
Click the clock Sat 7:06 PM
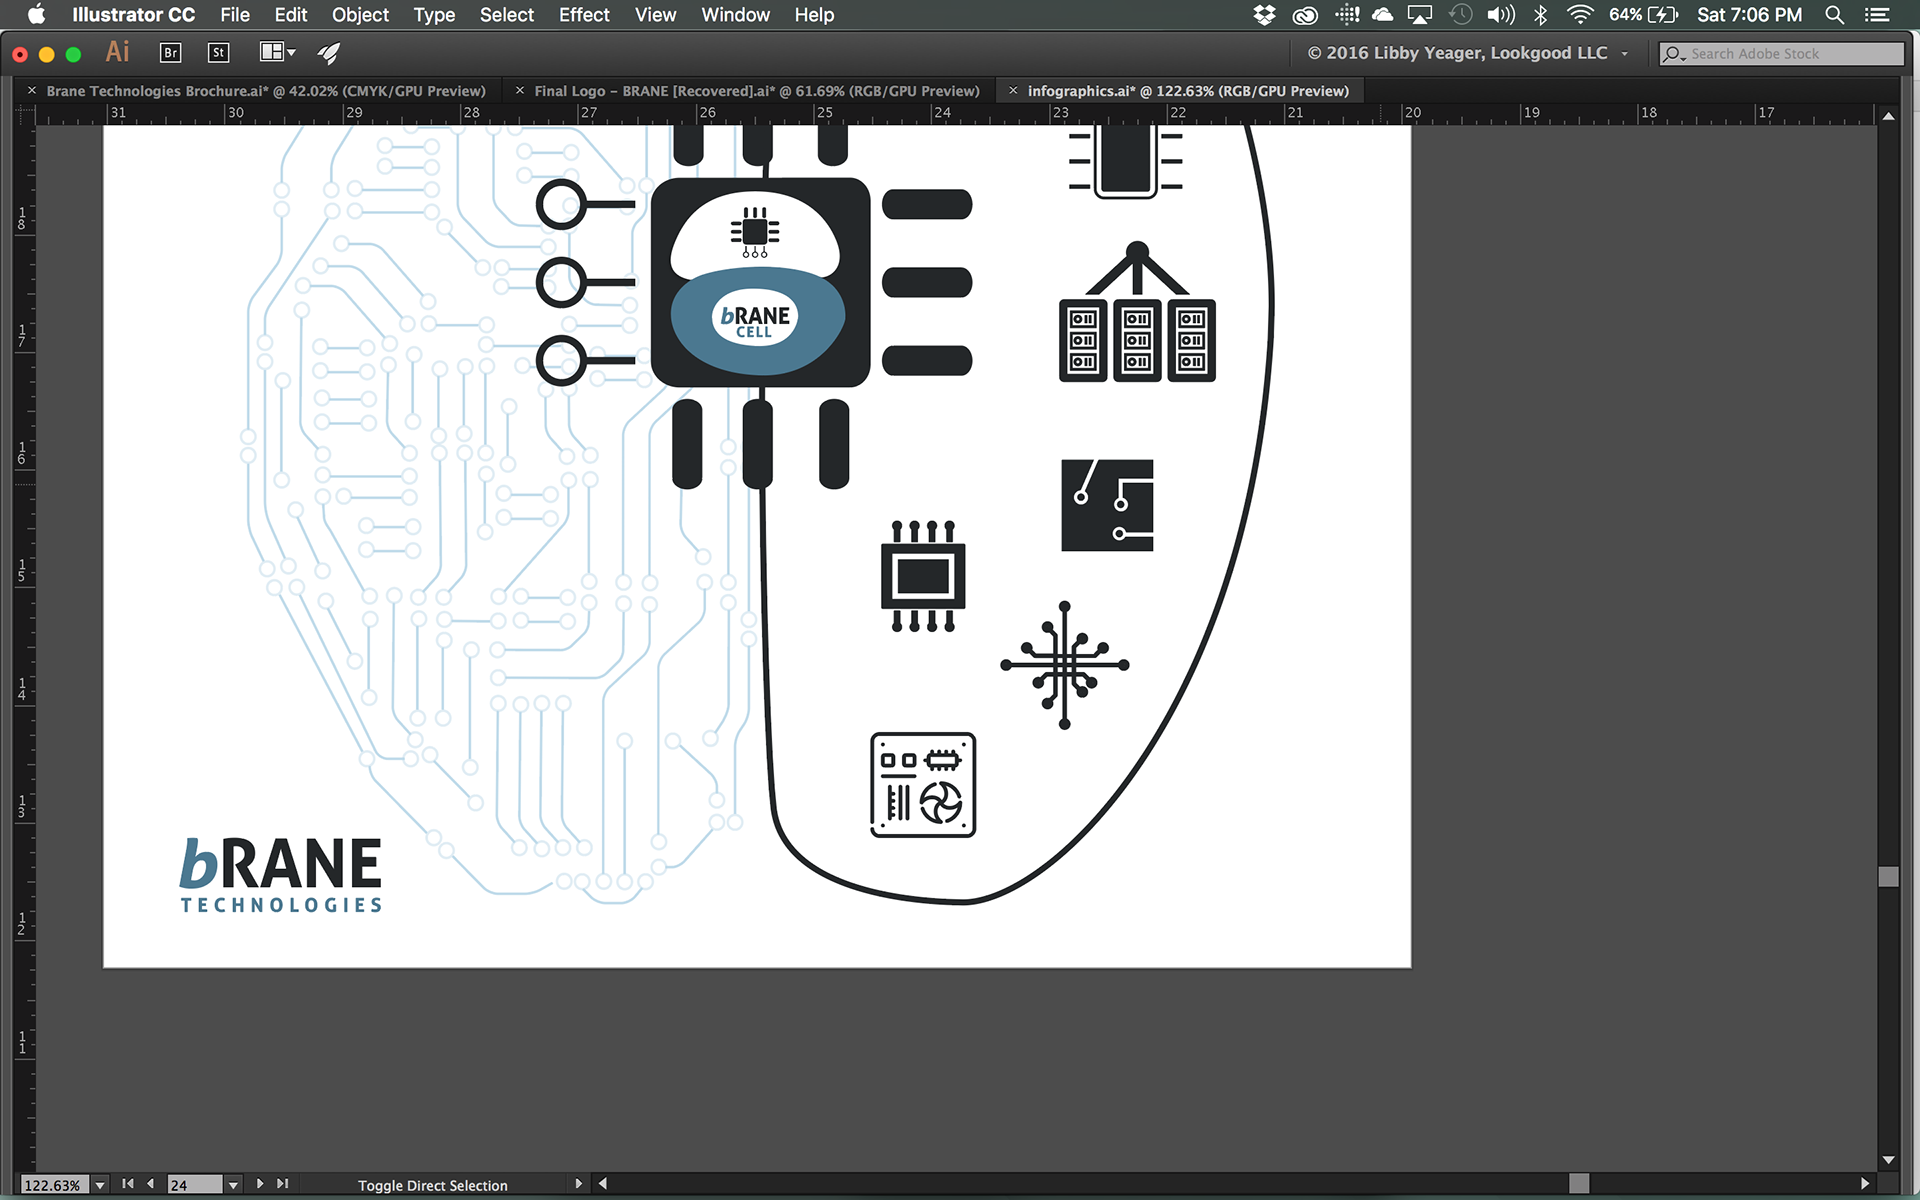click(1749, 14)
